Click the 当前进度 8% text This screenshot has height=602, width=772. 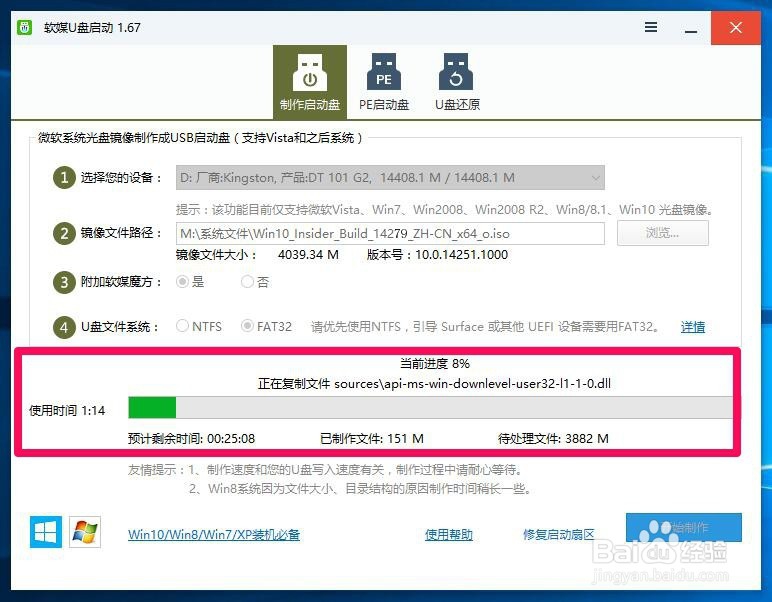434,364
